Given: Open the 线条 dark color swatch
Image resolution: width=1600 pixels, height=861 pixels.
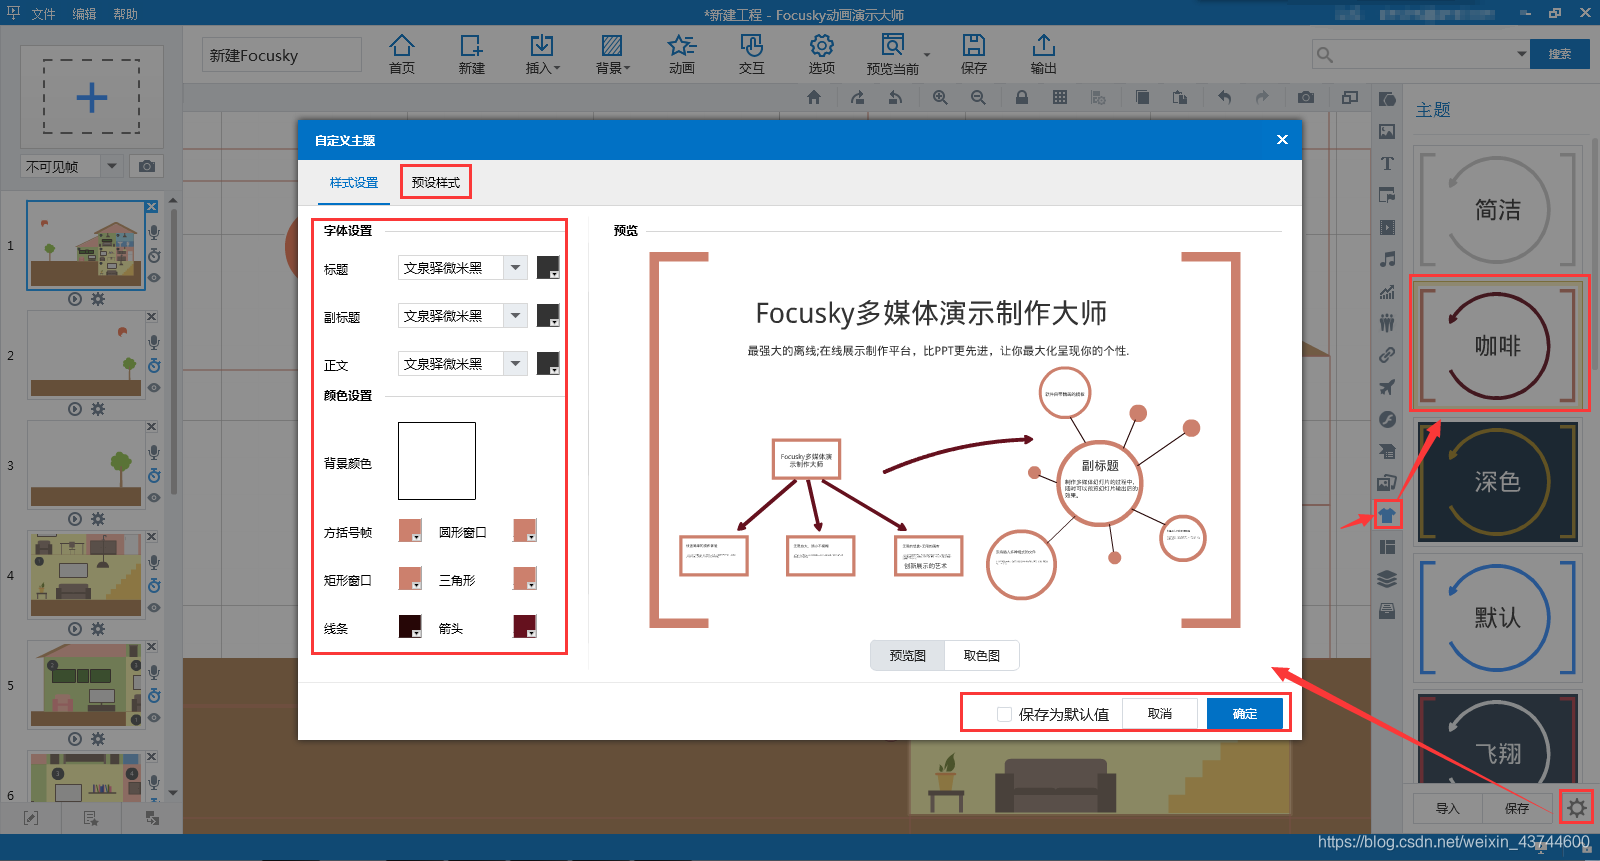Looking at the screenshot, I should 410,627.
